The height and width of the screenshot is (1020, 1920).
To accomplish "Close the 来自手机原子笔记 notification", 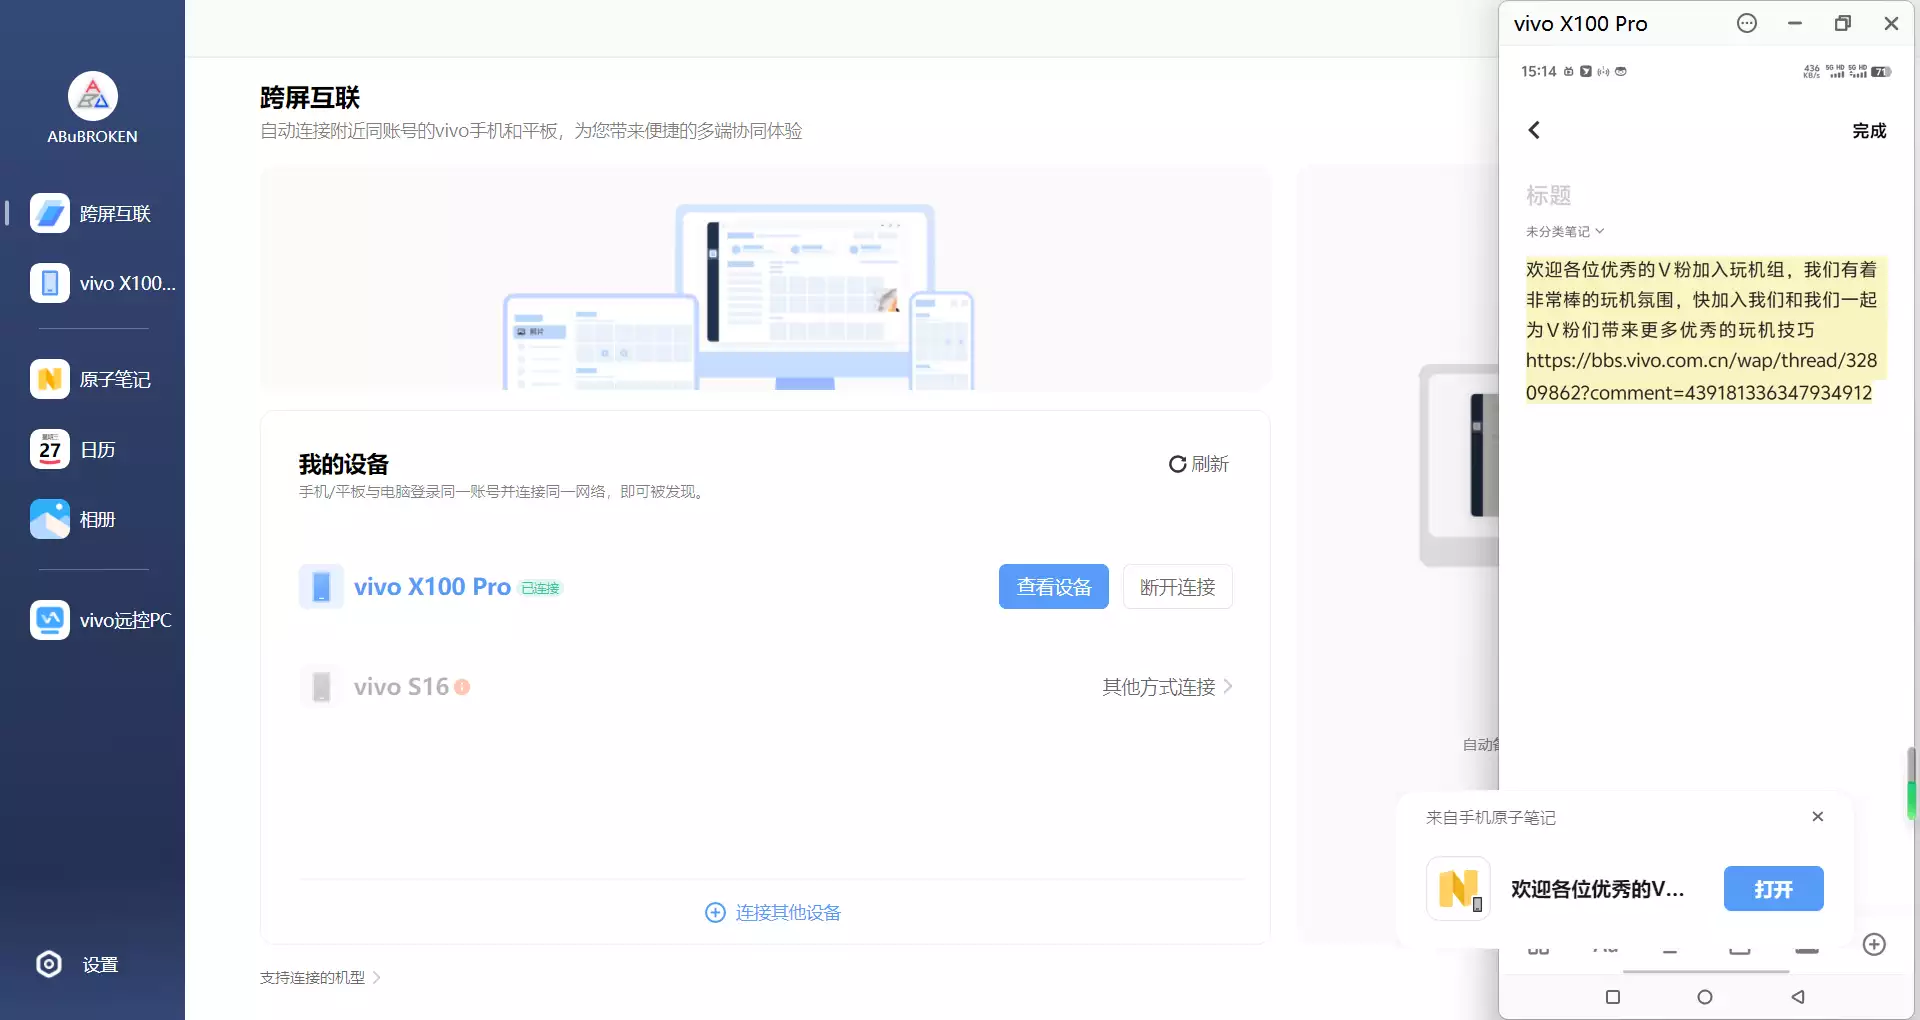I will point(1818,817).
